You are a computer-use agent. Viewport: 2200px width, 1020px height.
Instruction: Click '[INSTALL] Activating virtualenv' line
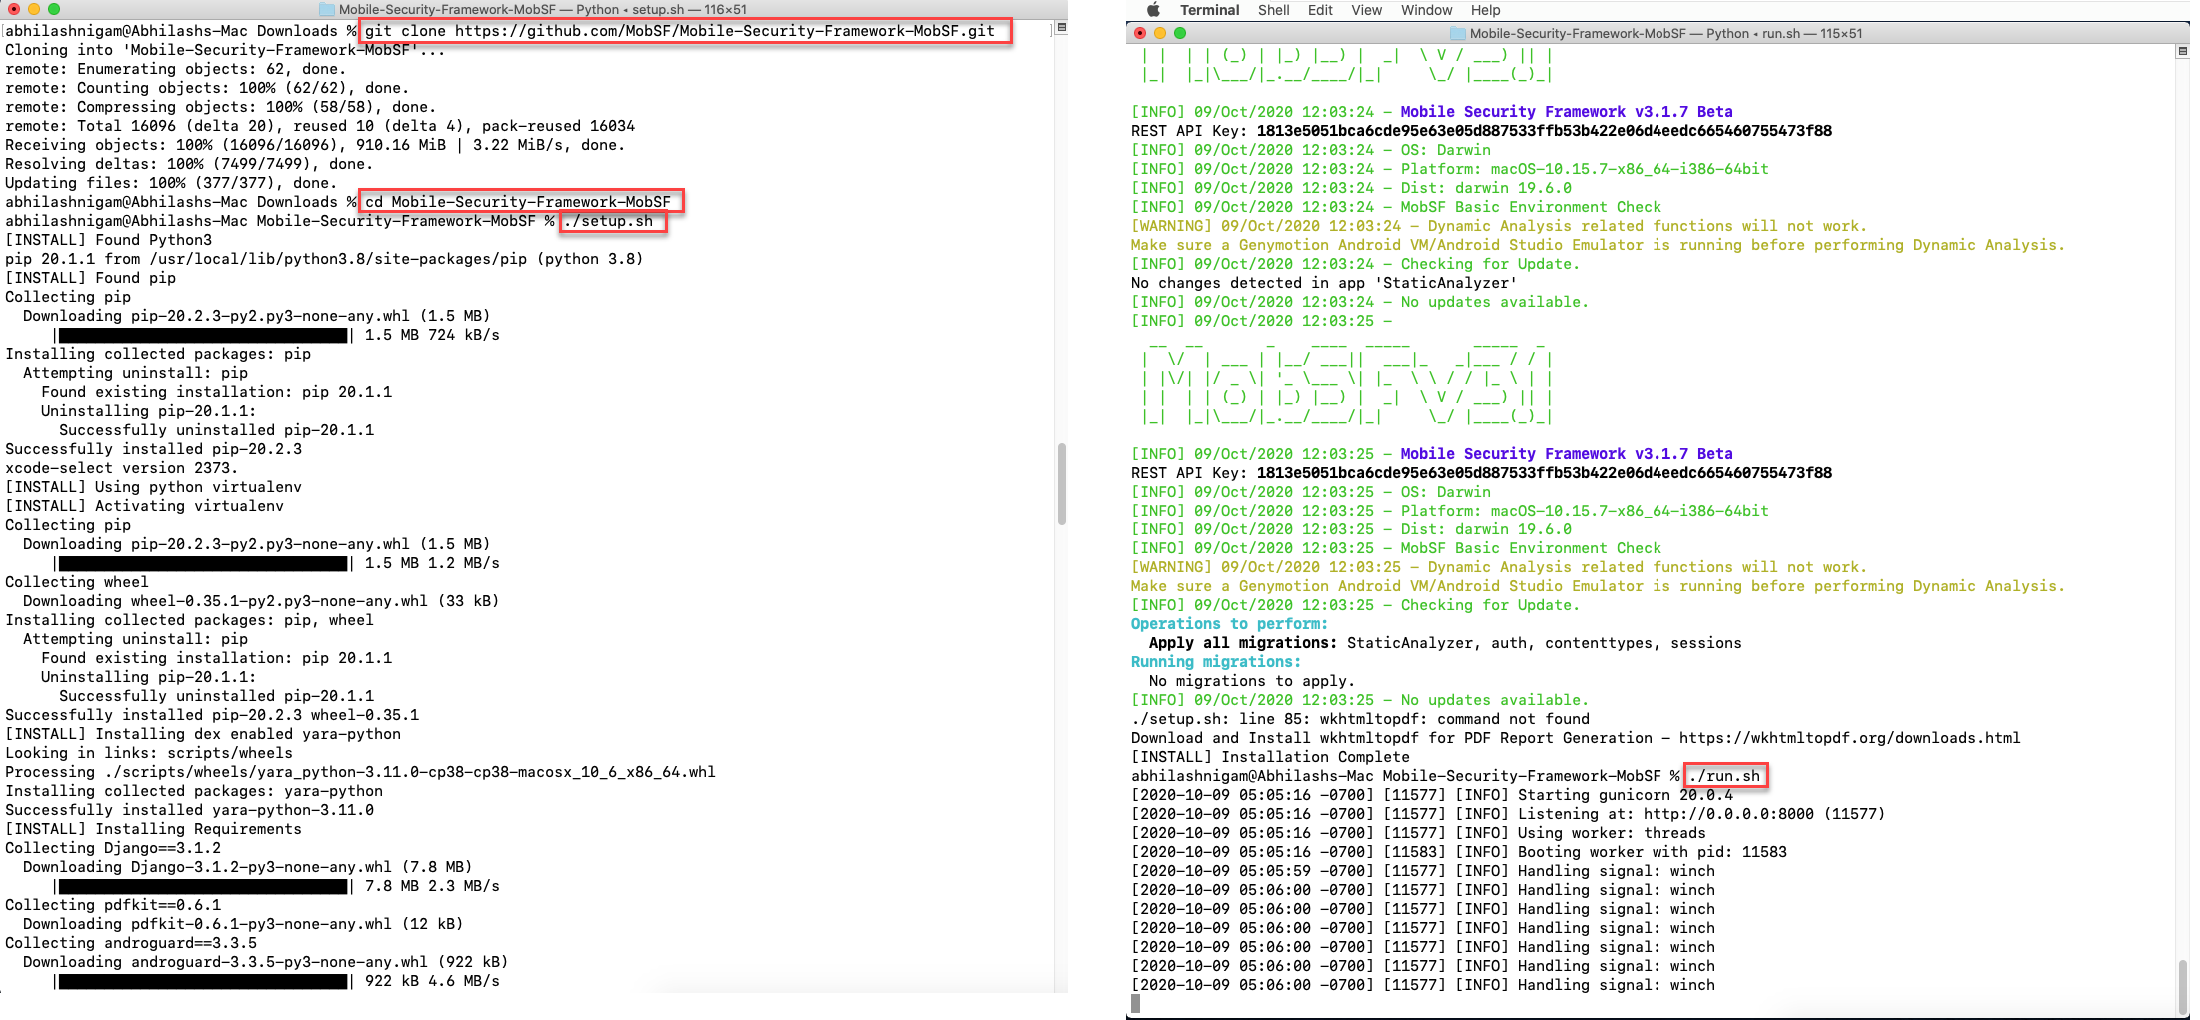[144, 506]
